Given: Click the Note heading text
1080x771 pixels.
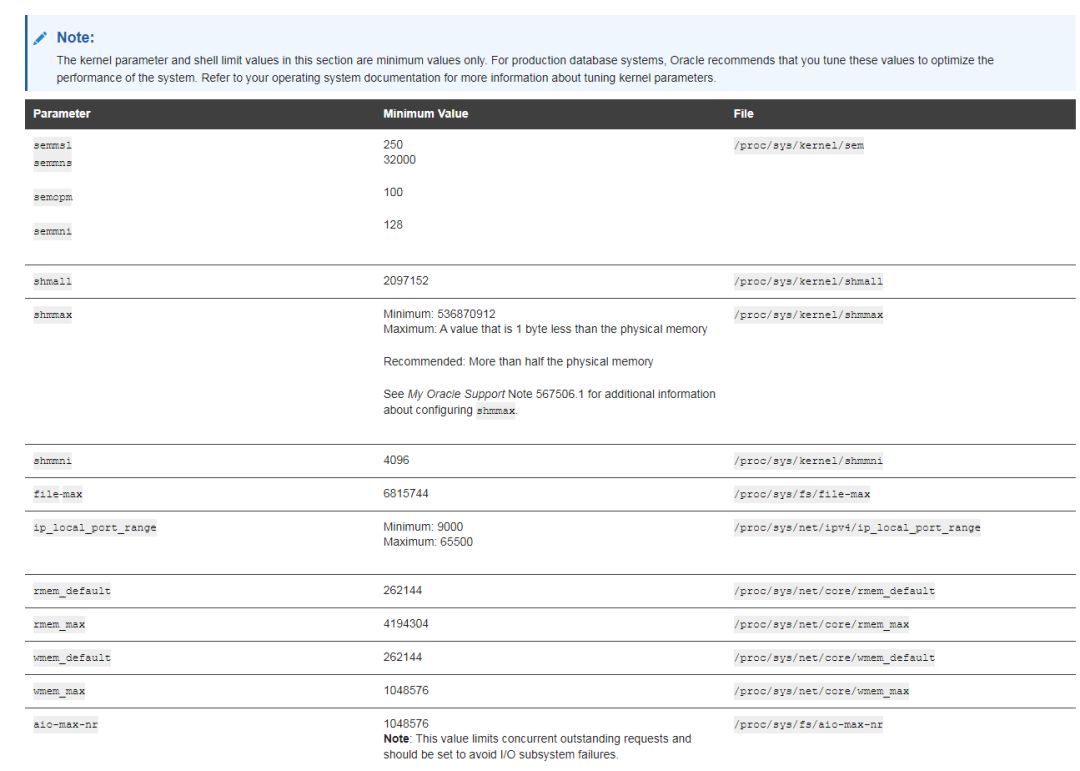Looking at the screenshot, I should coord(75,37).
